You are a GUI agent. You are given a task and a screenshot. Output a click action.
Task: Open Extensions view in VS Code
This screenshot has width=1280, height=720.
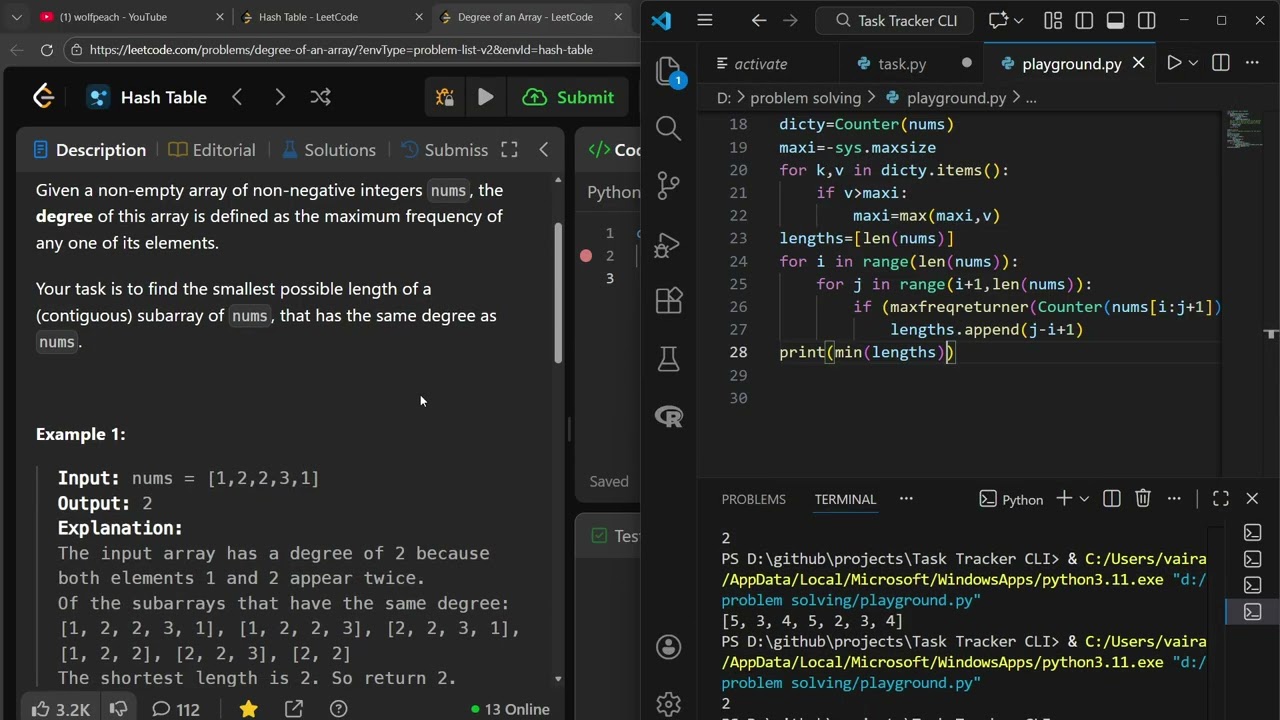click(668, 301)
